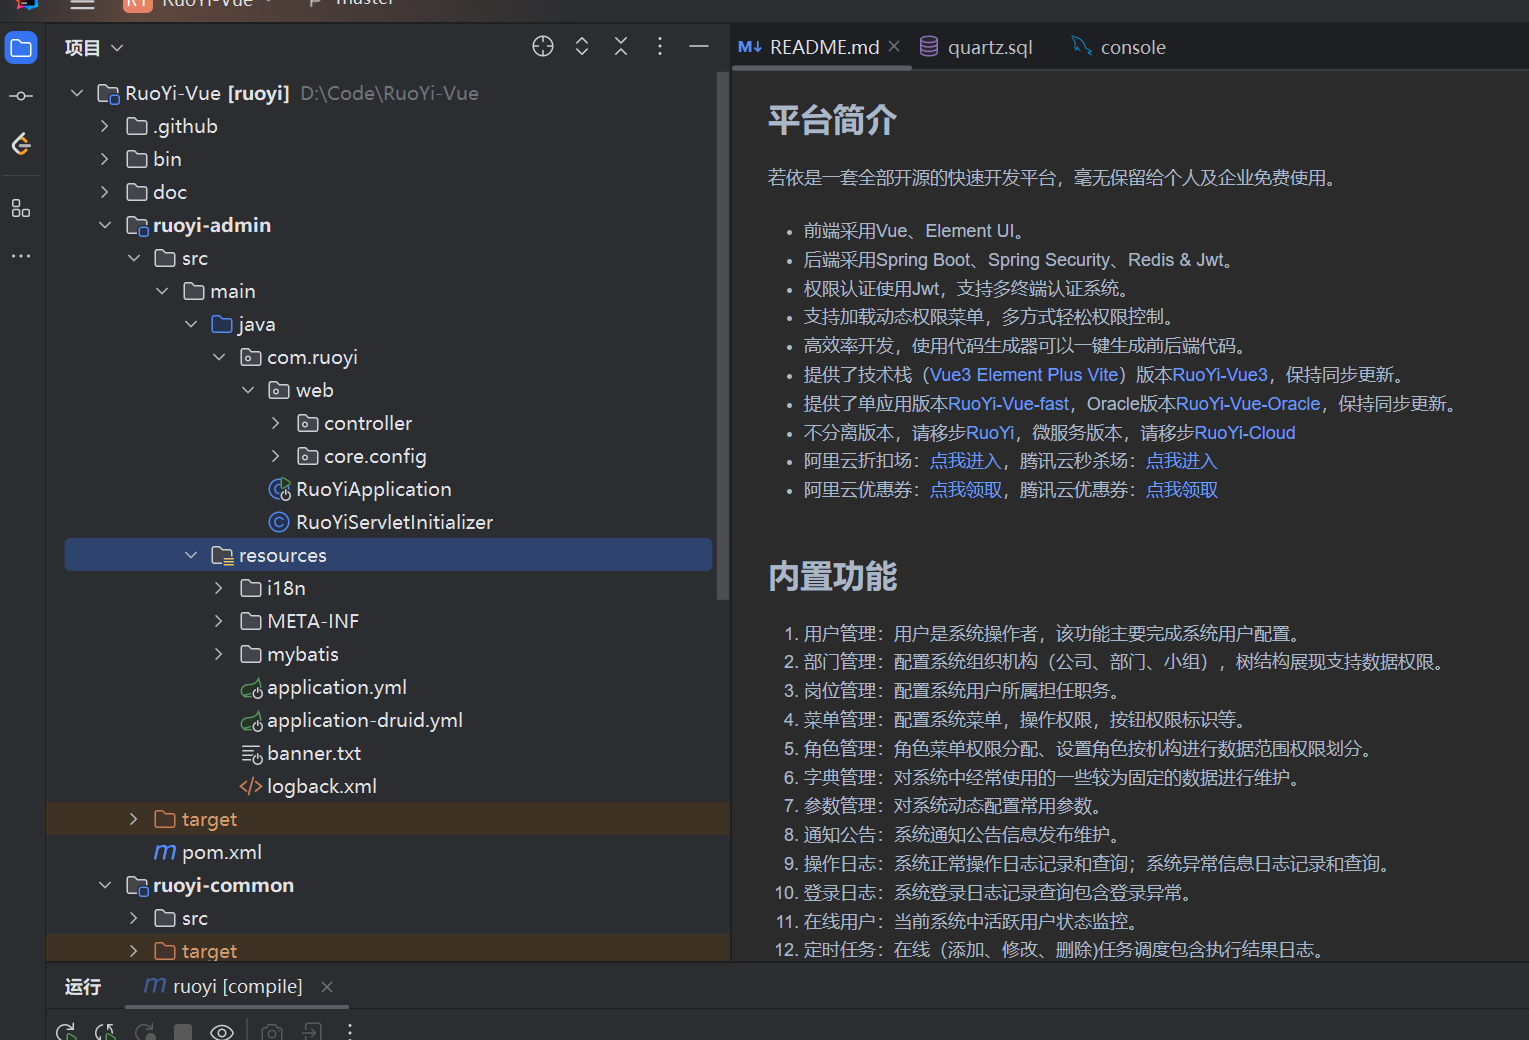This screenshot has height=1040, width=1529.
Task: Switch to quartz.sql editor tab
Action: 976,47
